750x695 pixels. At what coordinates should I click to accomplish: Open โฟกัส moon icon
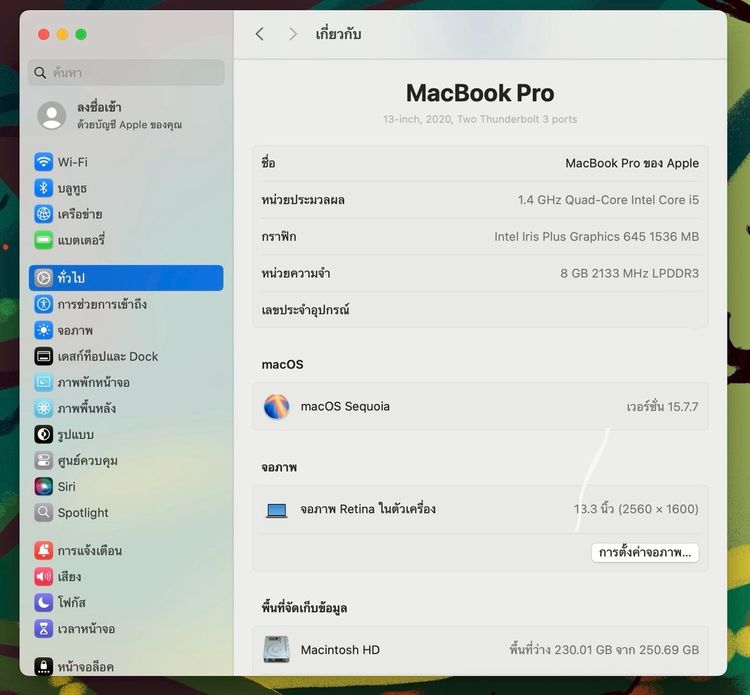pos(44,602)
